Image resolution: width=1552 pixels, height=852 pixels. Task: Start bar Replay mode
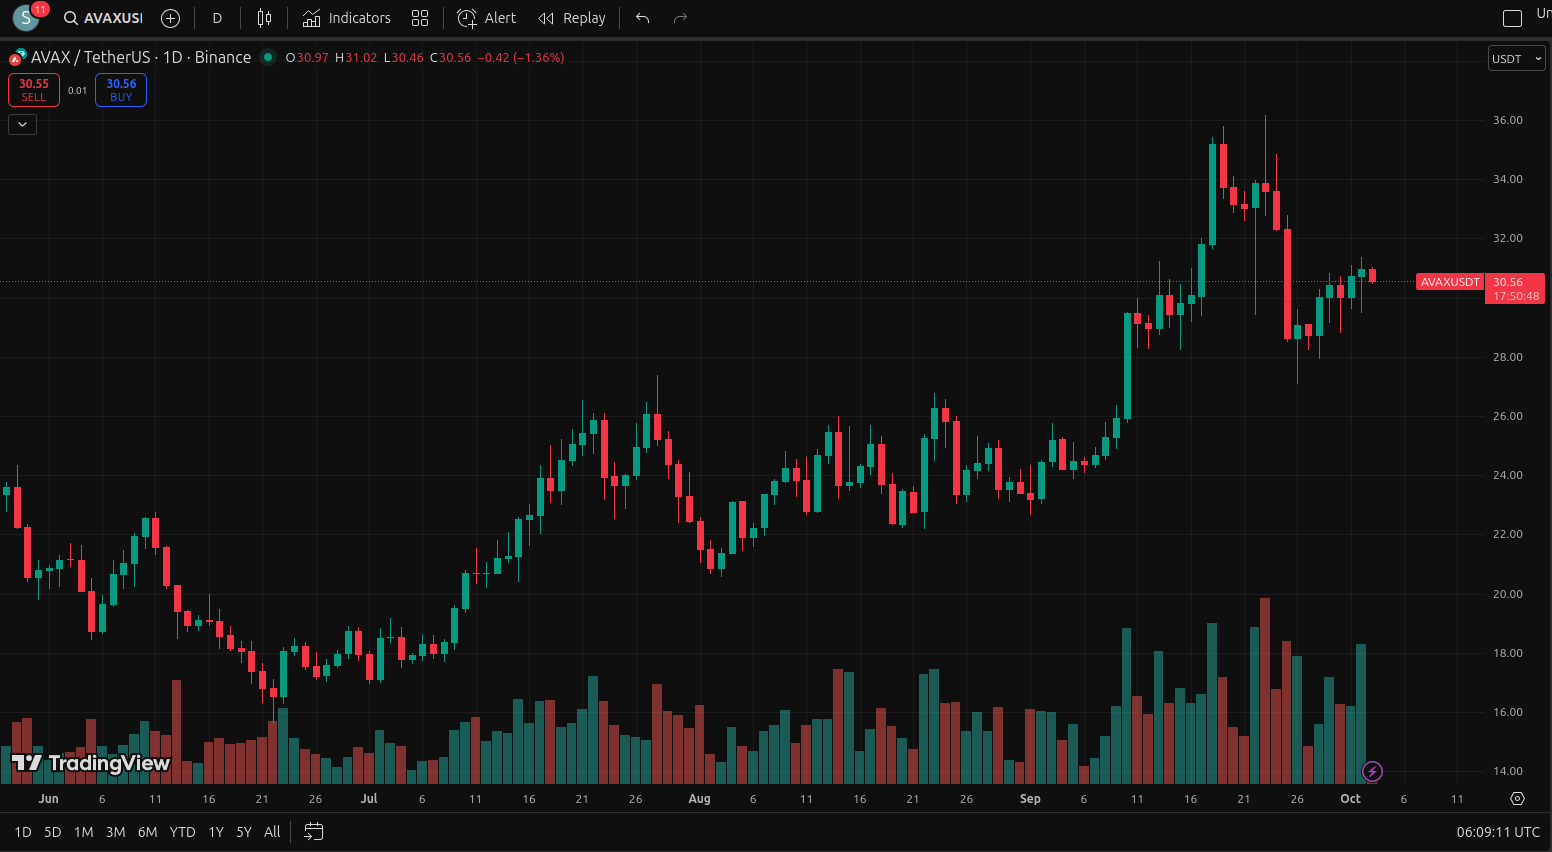click(572, 18)
